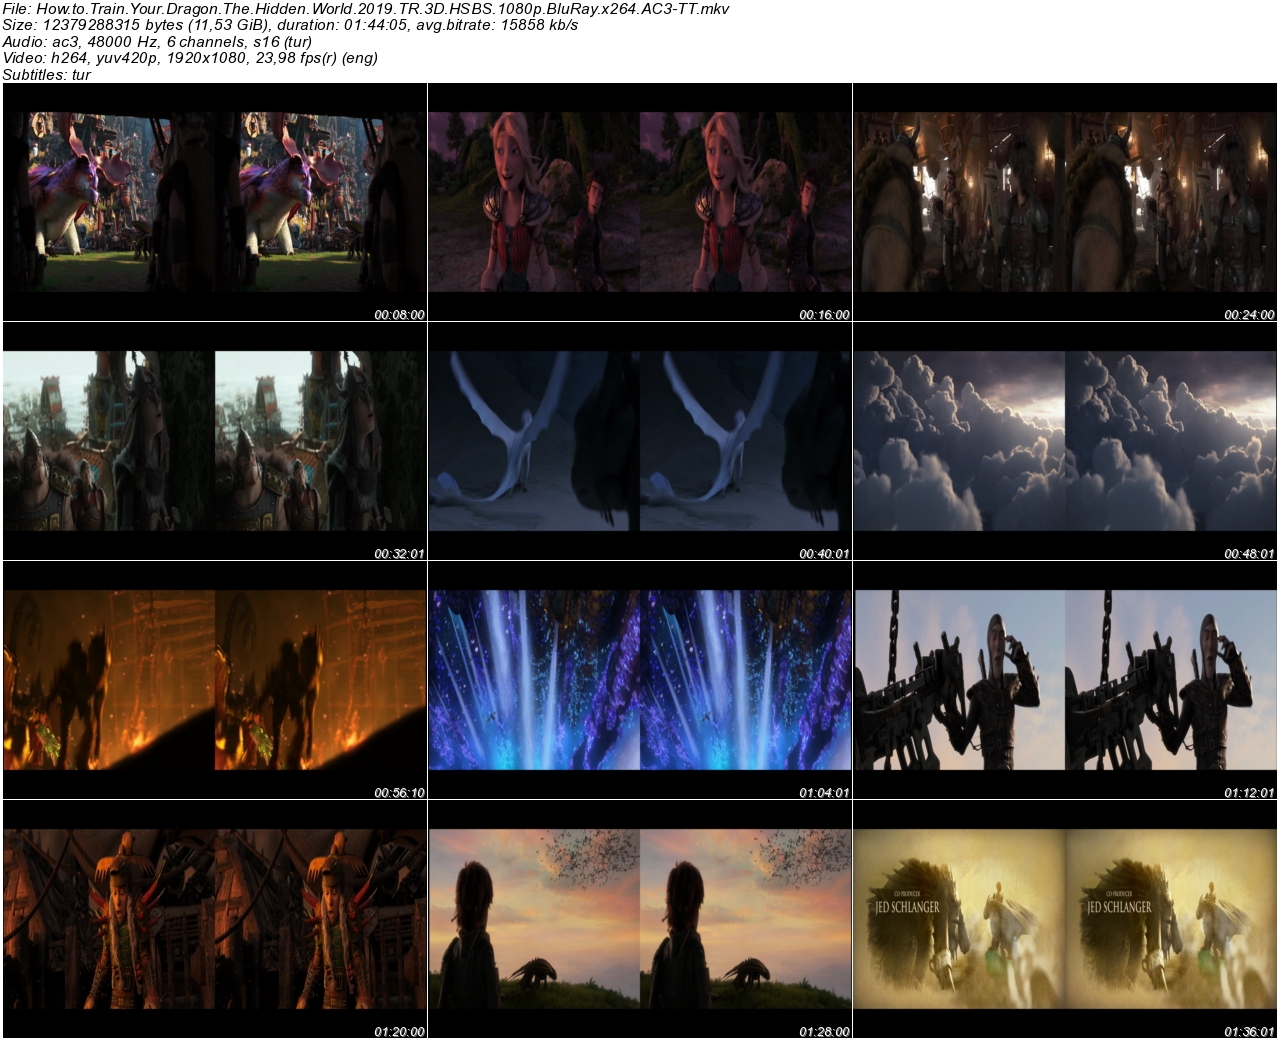Click the 00:08:00 timestamp label
The width and height of the screenshot is (1280, 1039).
(400, 314)
